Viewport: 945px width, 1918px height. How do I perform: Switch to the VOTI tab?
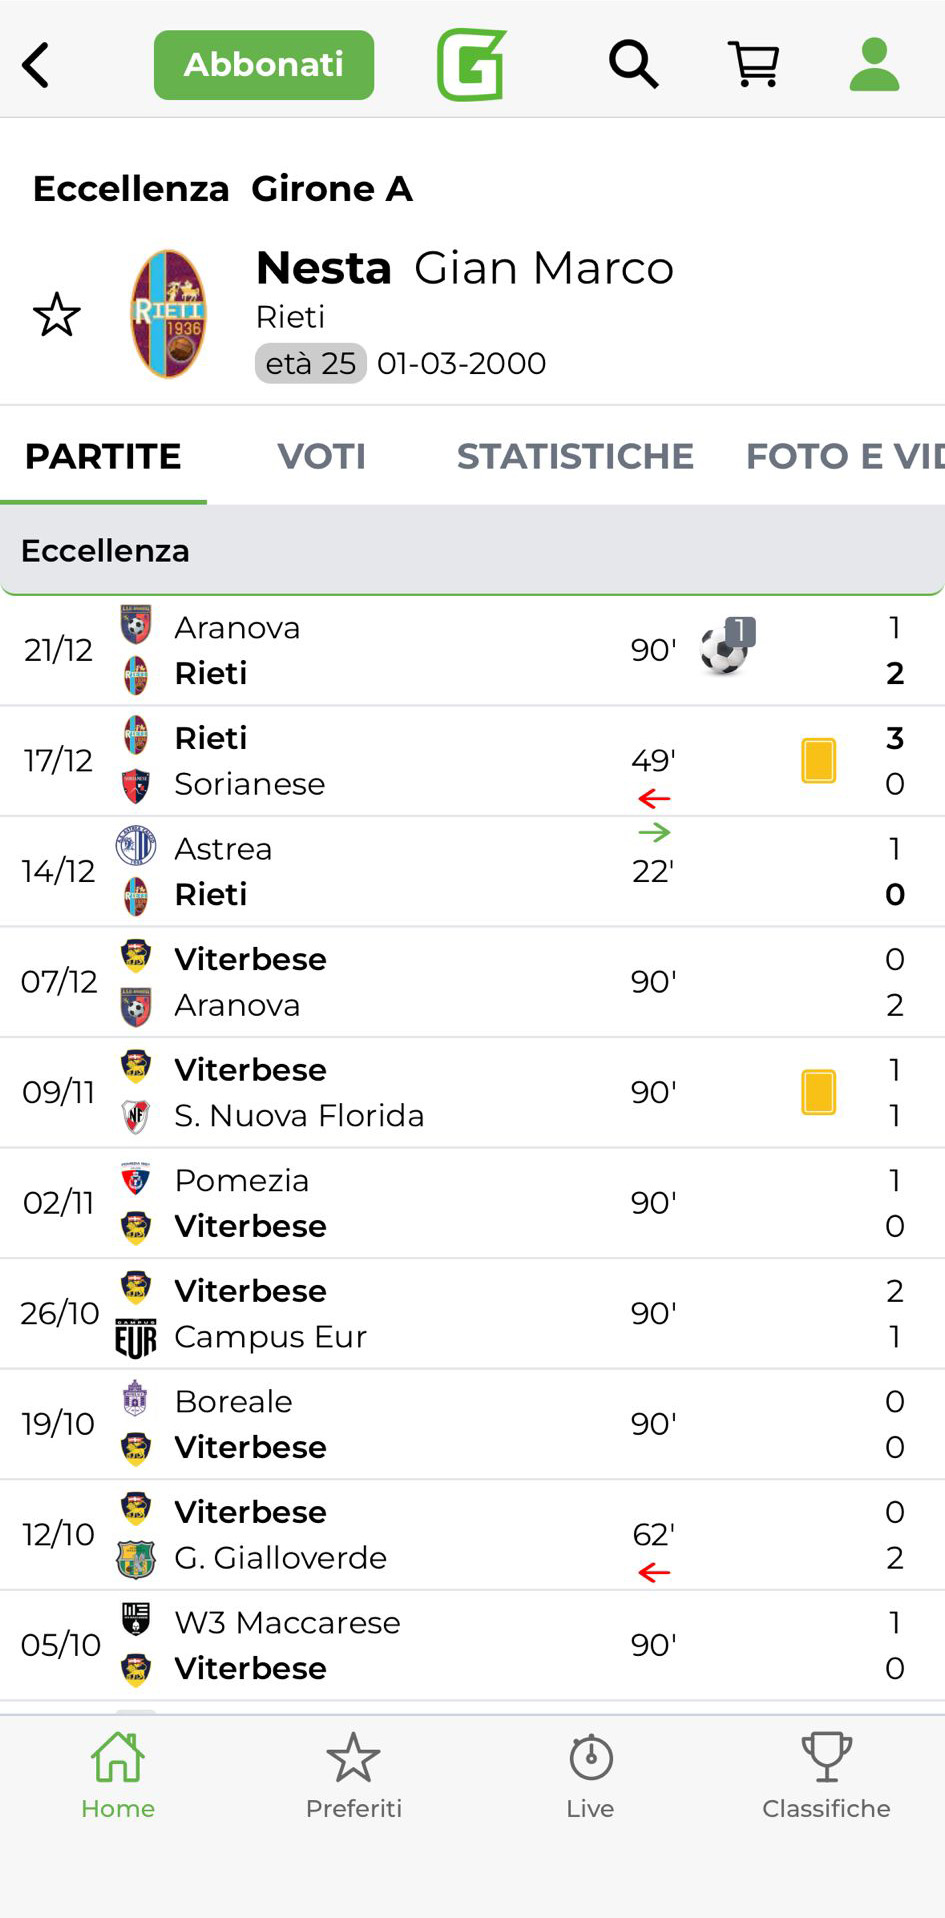(x=321, y=456)
